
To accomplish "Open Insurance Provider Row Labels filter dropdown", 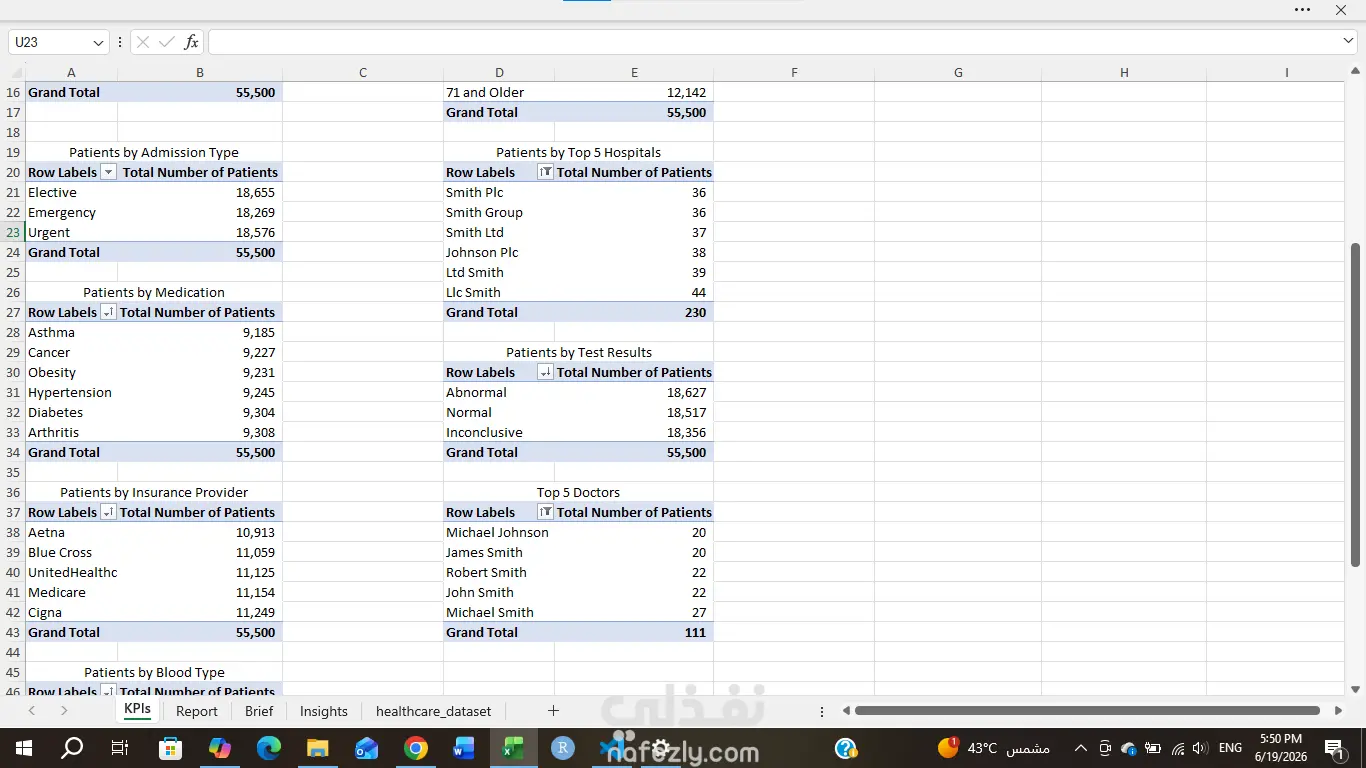I will tap(108, 512).
